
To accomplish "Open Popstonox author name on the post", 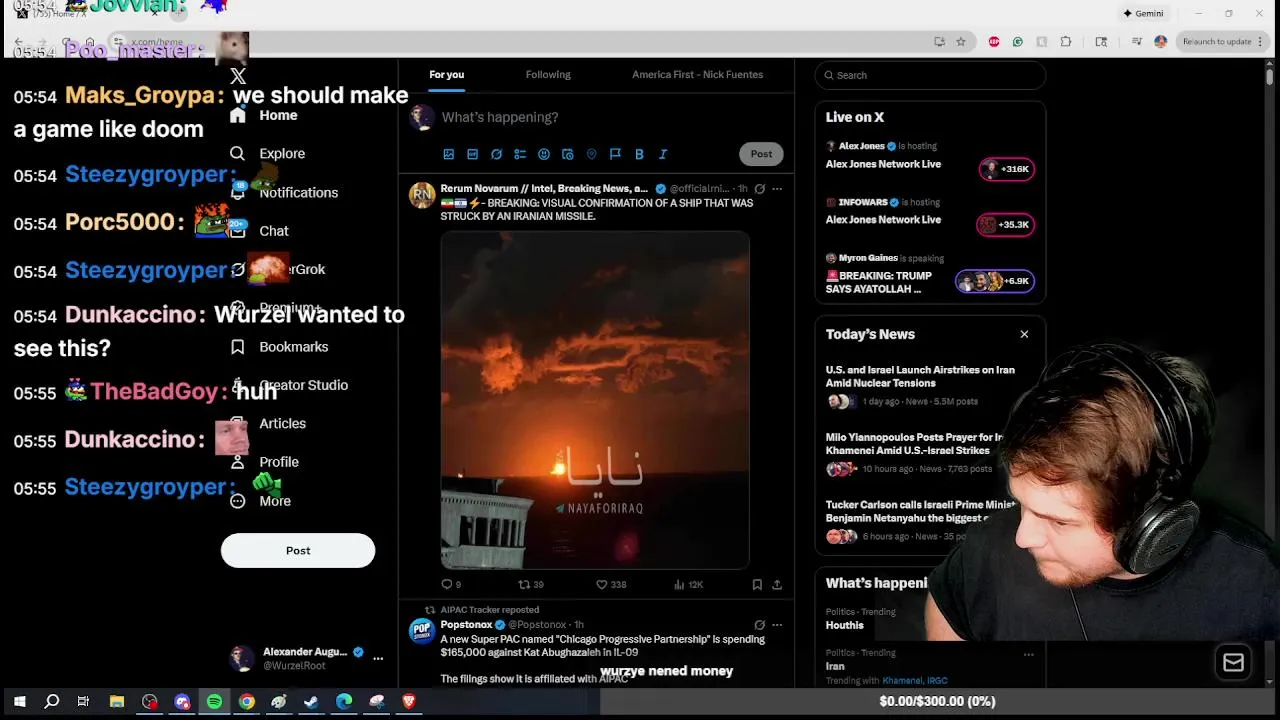I will [466, 625].
